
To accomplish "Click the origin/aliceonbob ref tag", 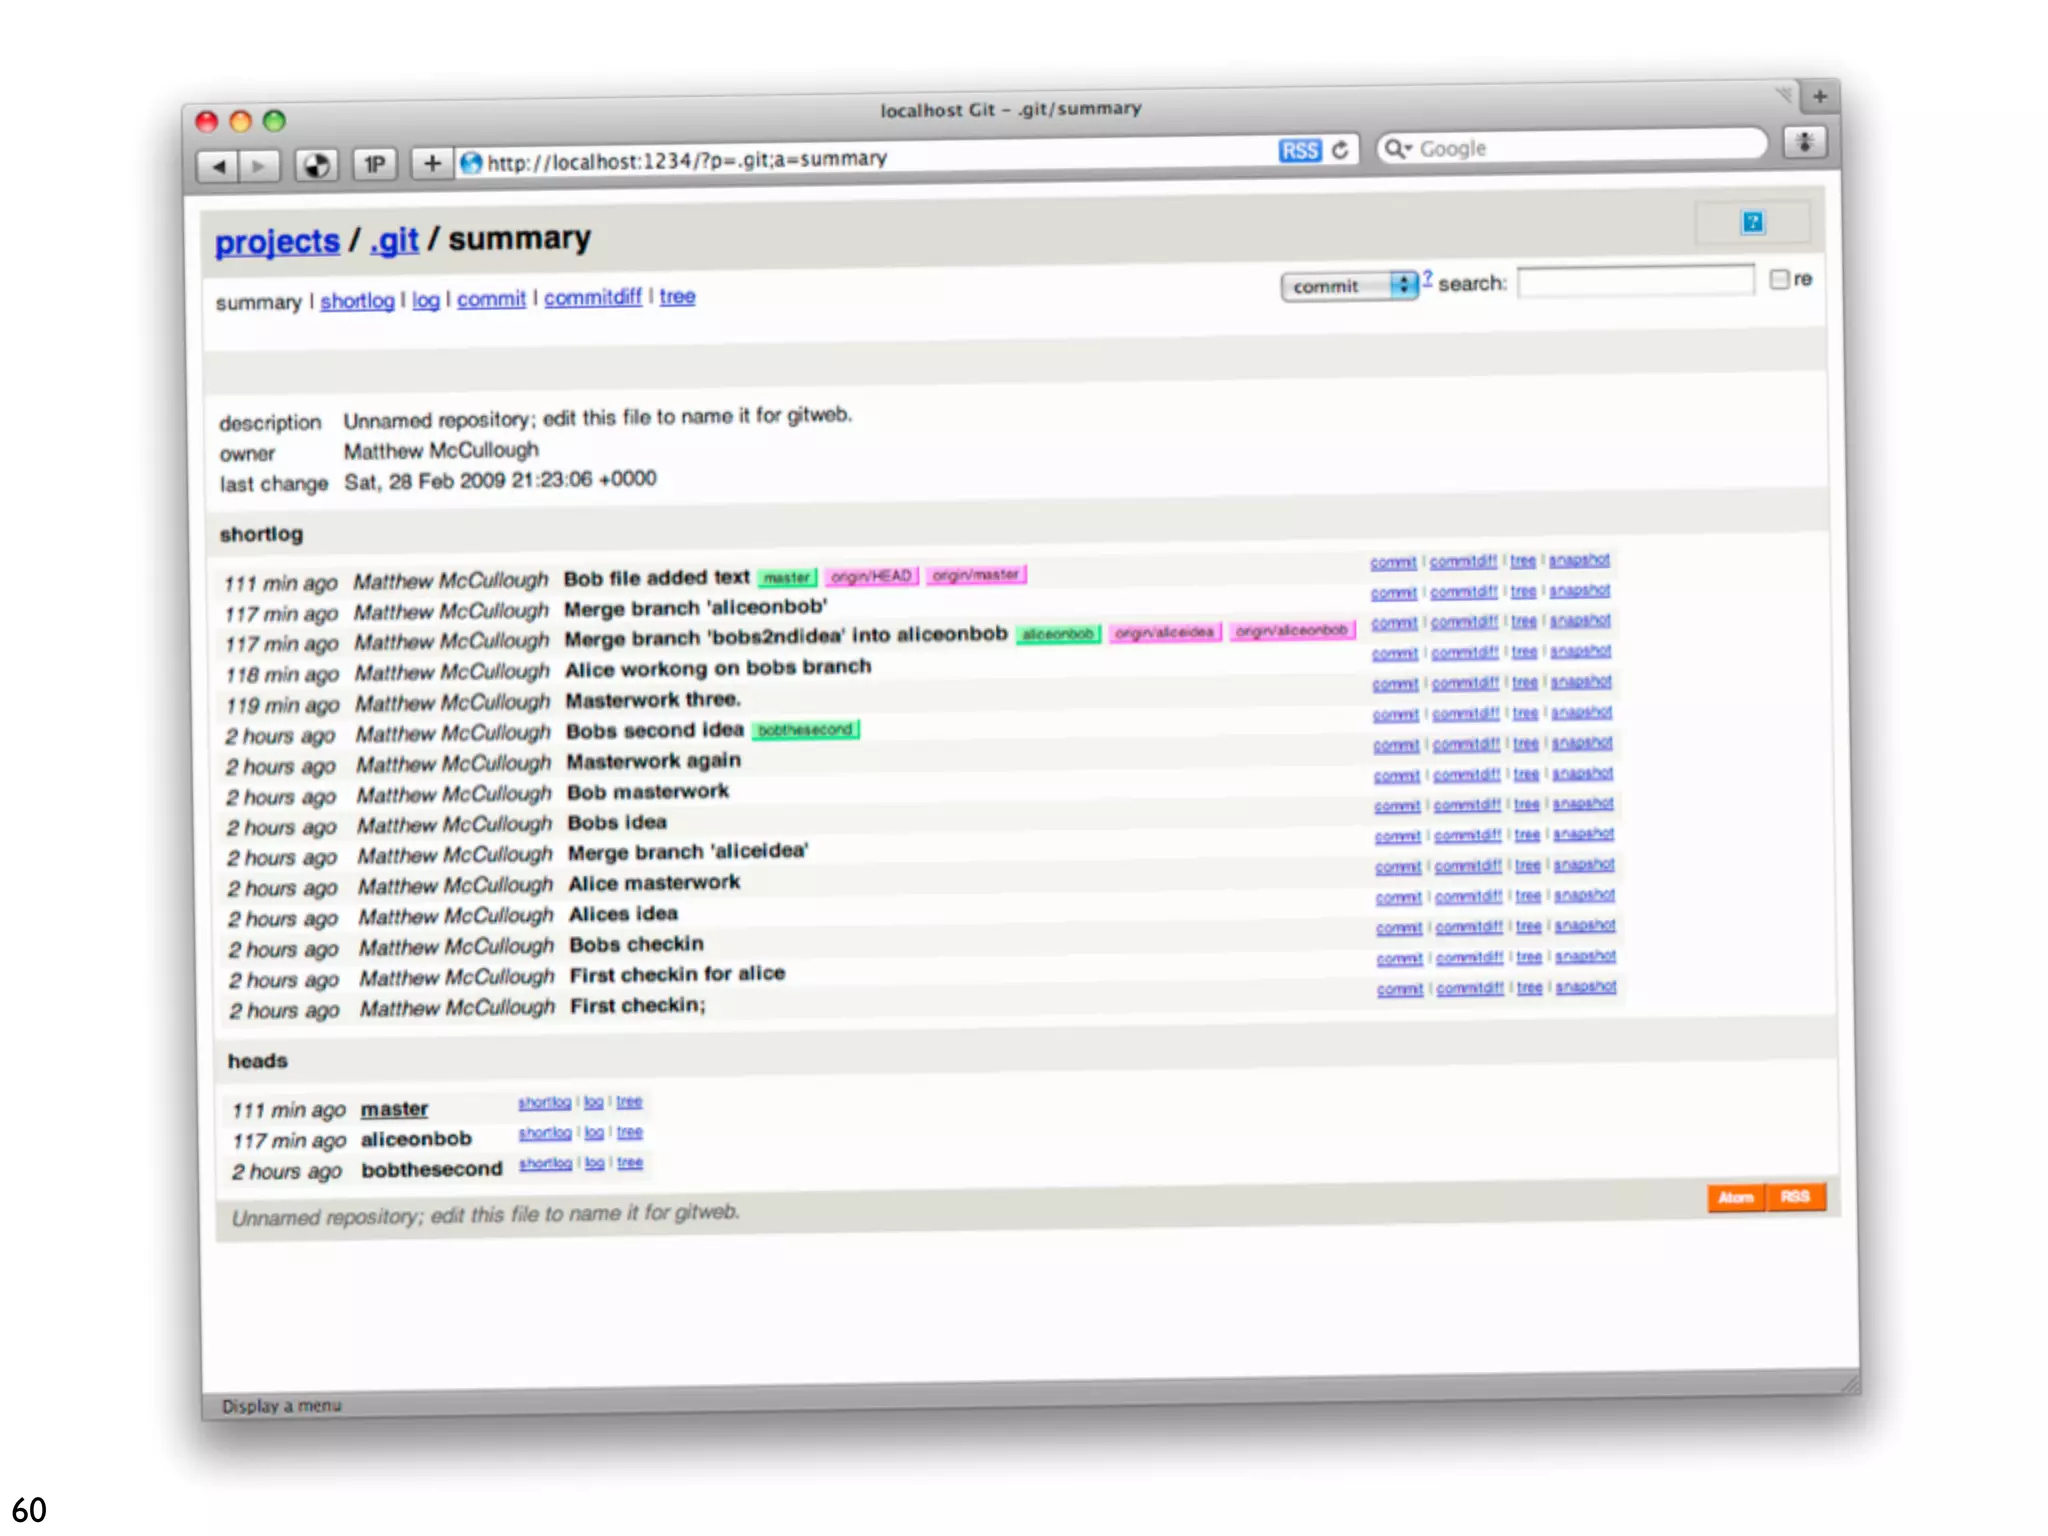I will pyautogui.click(x=1291, y=630).
